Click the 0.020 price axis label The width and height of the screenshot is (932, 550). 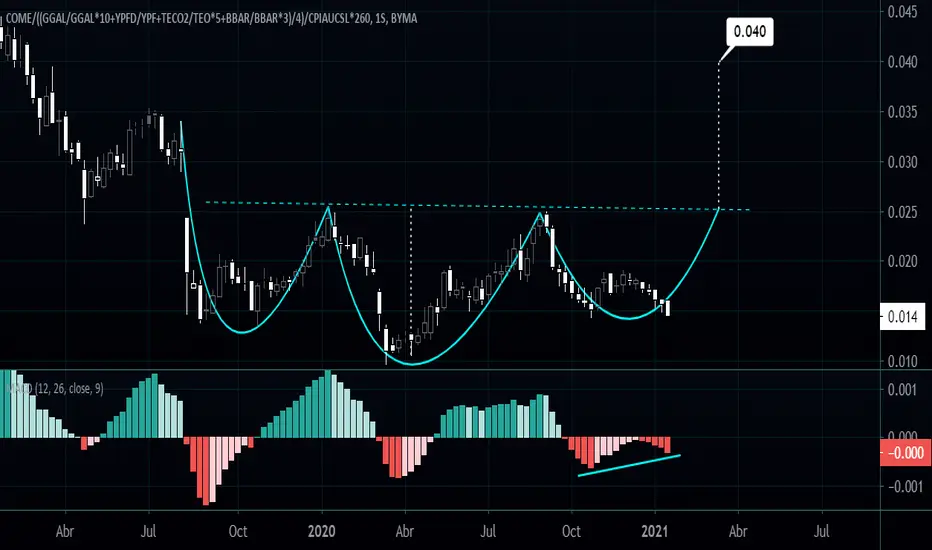902,261
